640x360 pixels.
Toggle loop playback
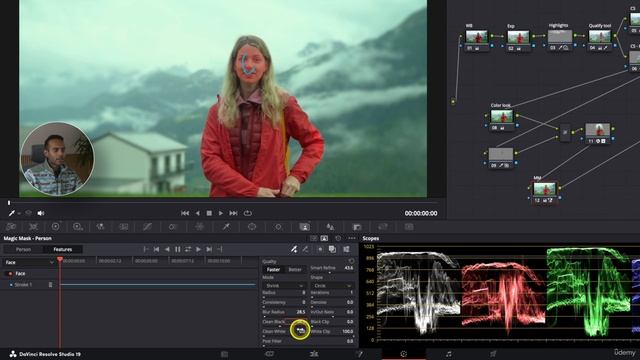click(x=247, y=213)
